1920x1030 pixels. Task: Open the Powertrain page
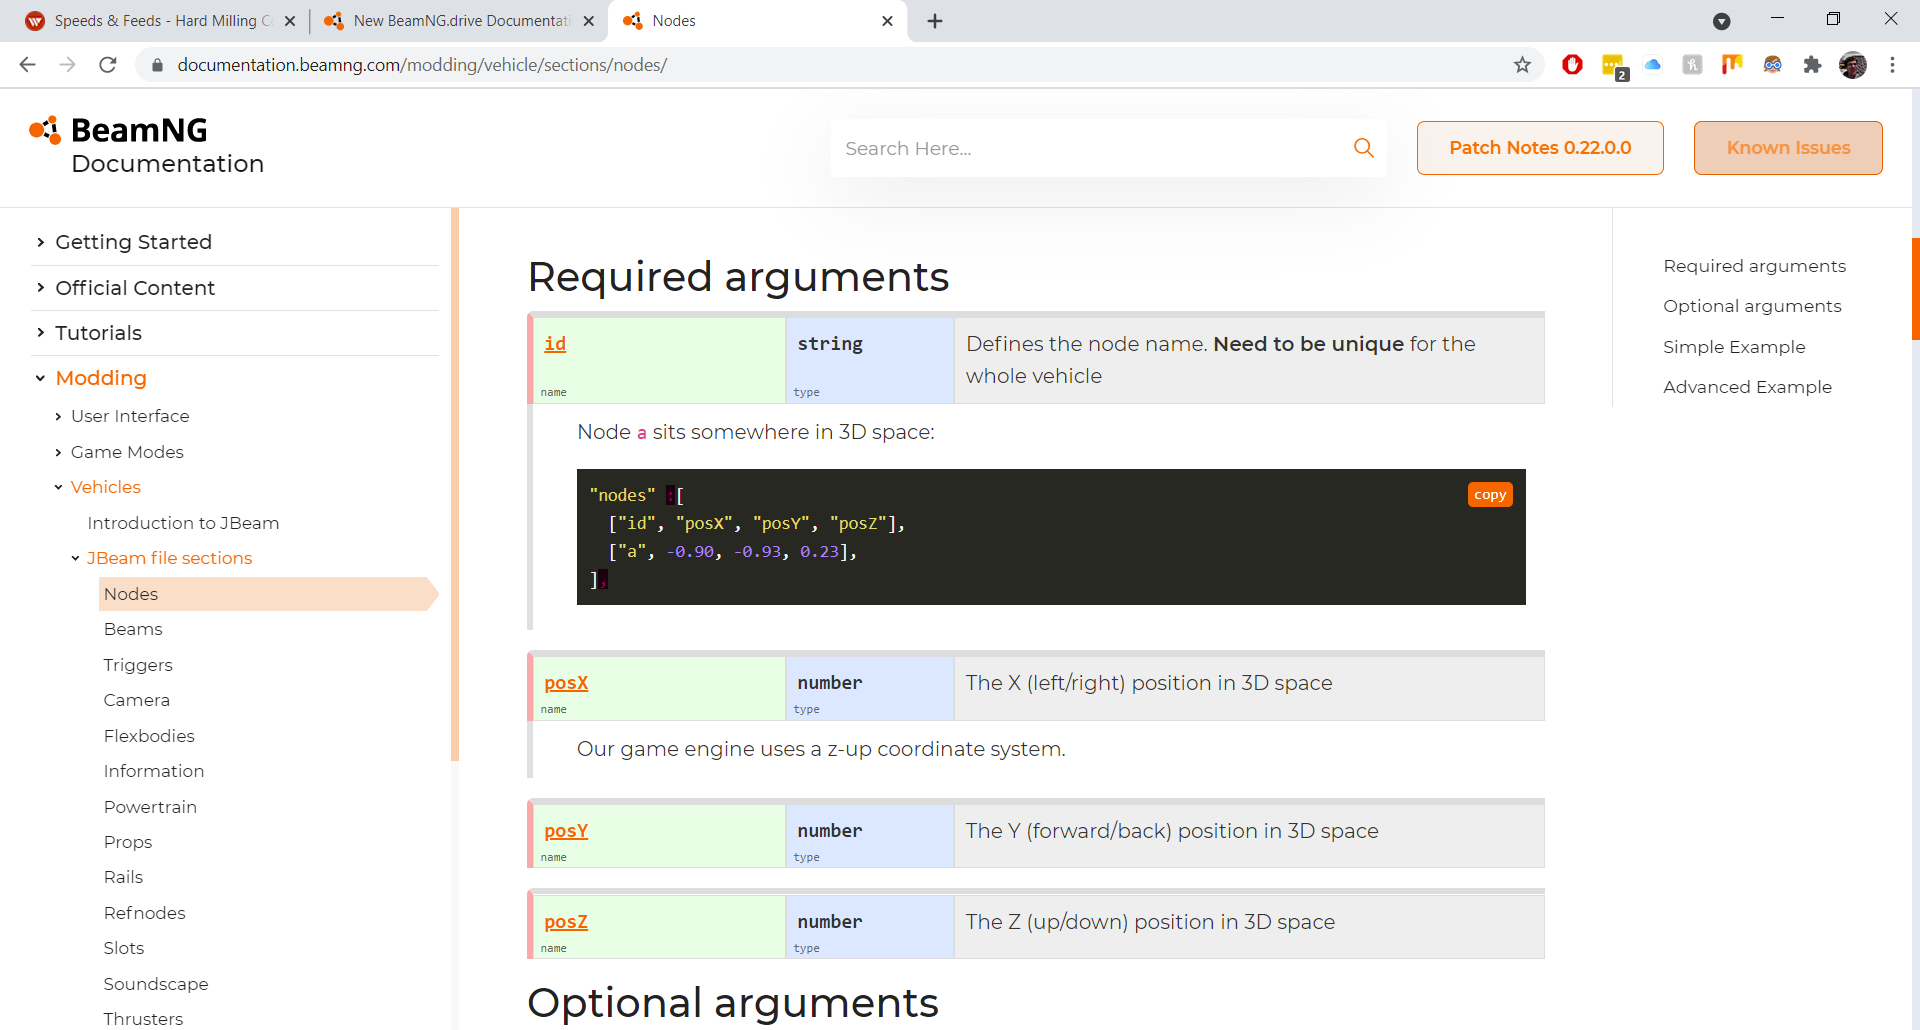150,807
